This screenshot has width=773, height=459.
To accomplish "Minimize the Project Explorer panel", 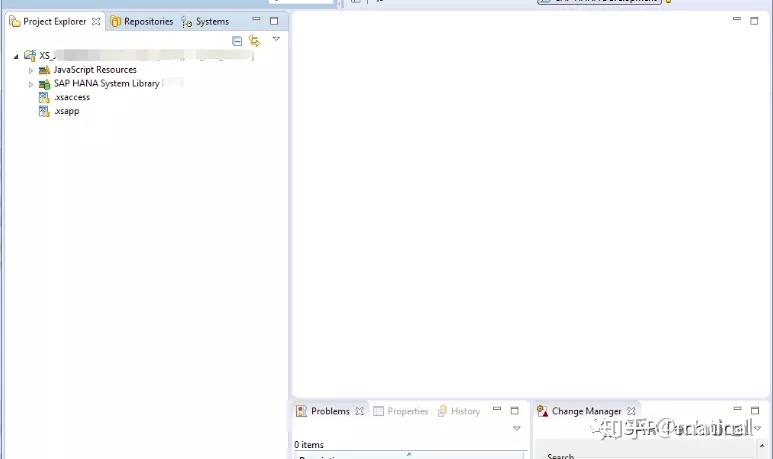I will [256, 19].
